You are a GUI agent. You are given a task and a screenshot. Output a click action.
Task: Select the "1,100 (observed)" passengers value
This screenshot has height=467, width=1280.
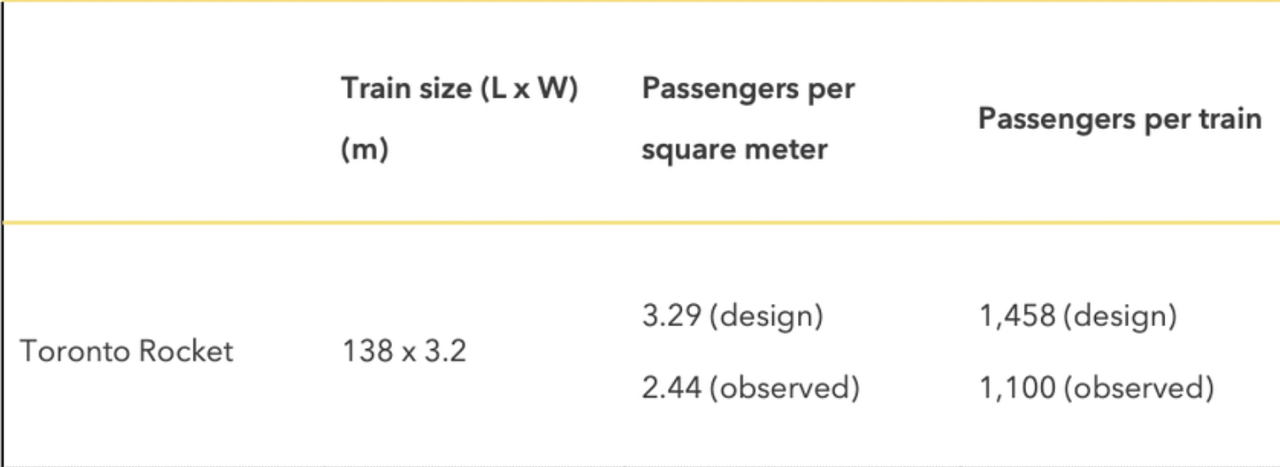[x=1096, y=387]
